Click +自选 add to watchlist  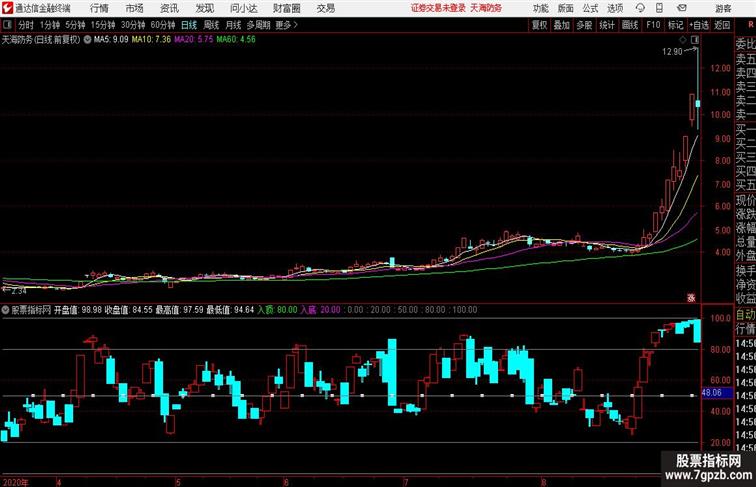pyautogui.click(x=699, y=25)
